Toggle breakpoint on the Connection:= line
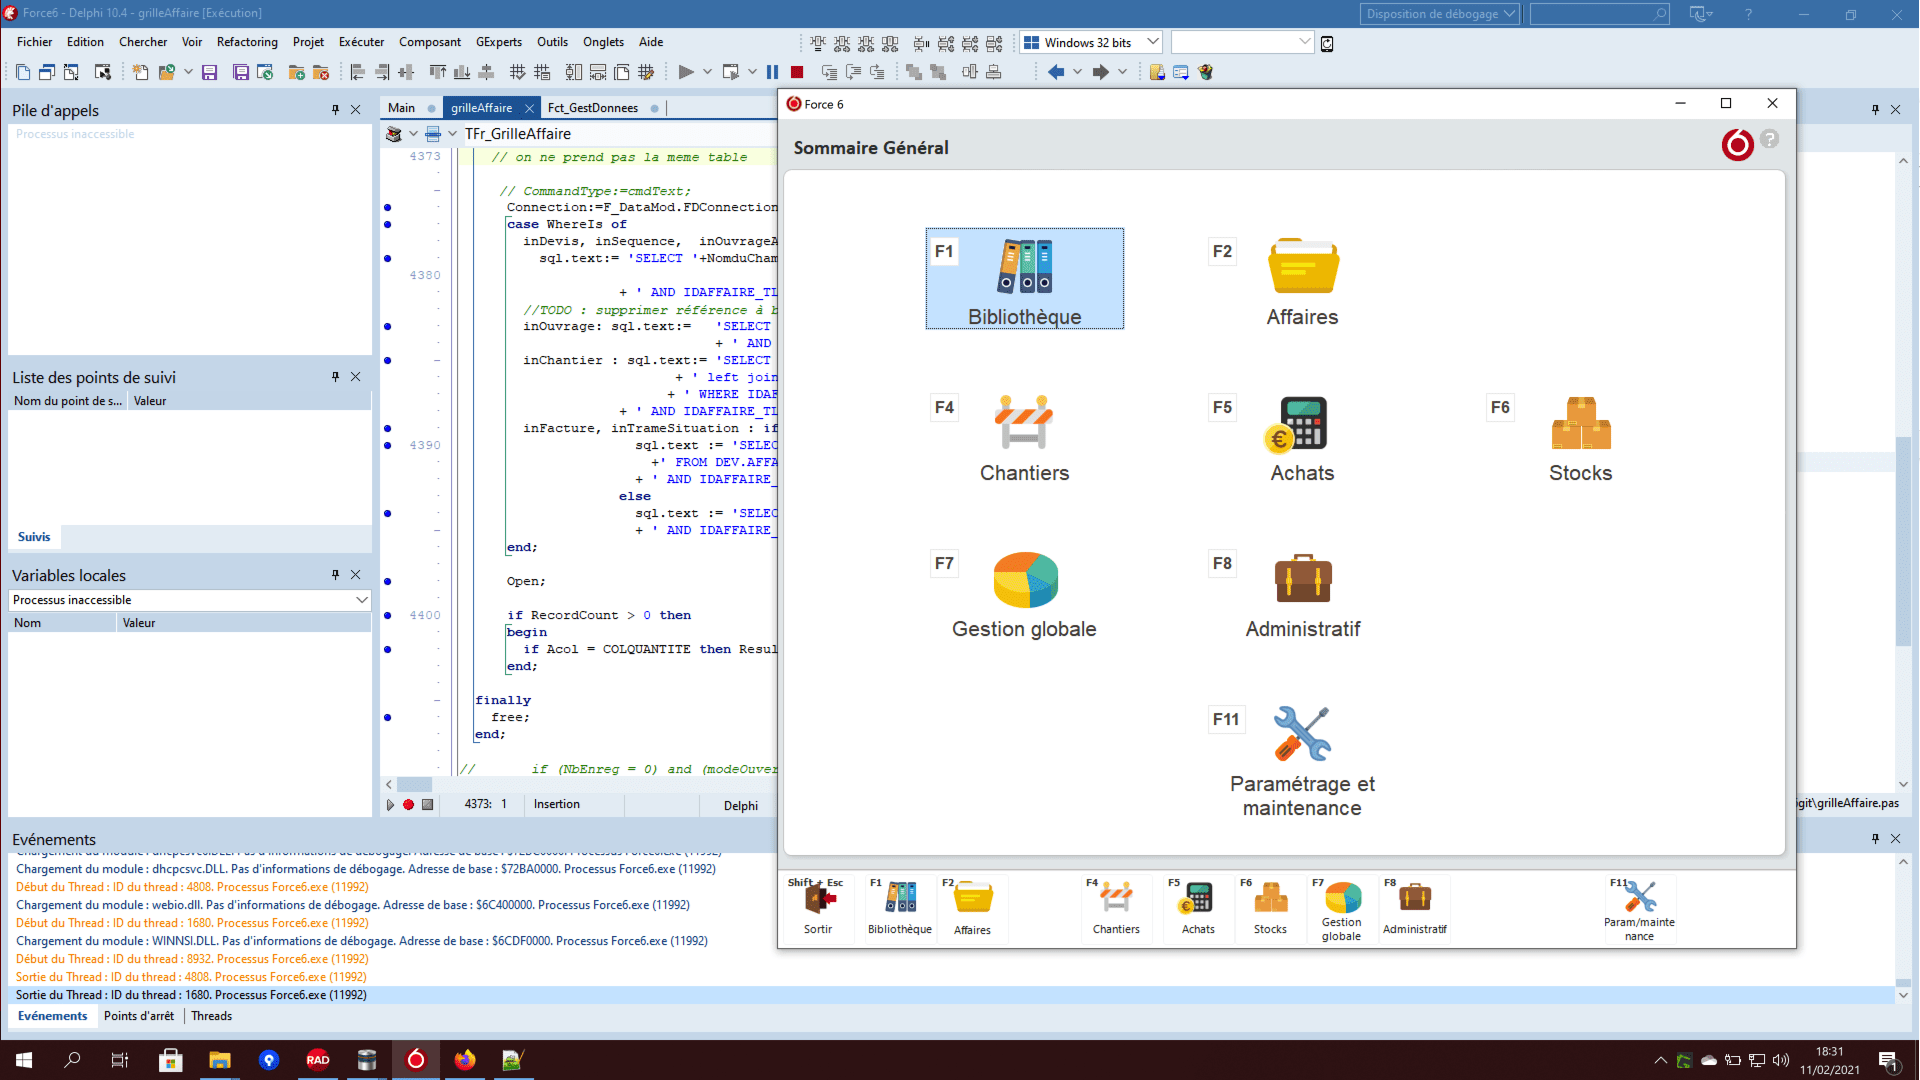The width and height of the screenshot is (1920, 1080). (x=388, y=207)
